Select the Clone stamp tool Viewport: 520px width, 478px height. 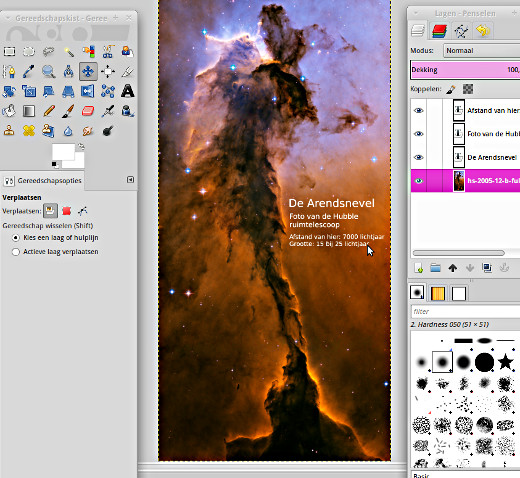(x=9, y=131)
